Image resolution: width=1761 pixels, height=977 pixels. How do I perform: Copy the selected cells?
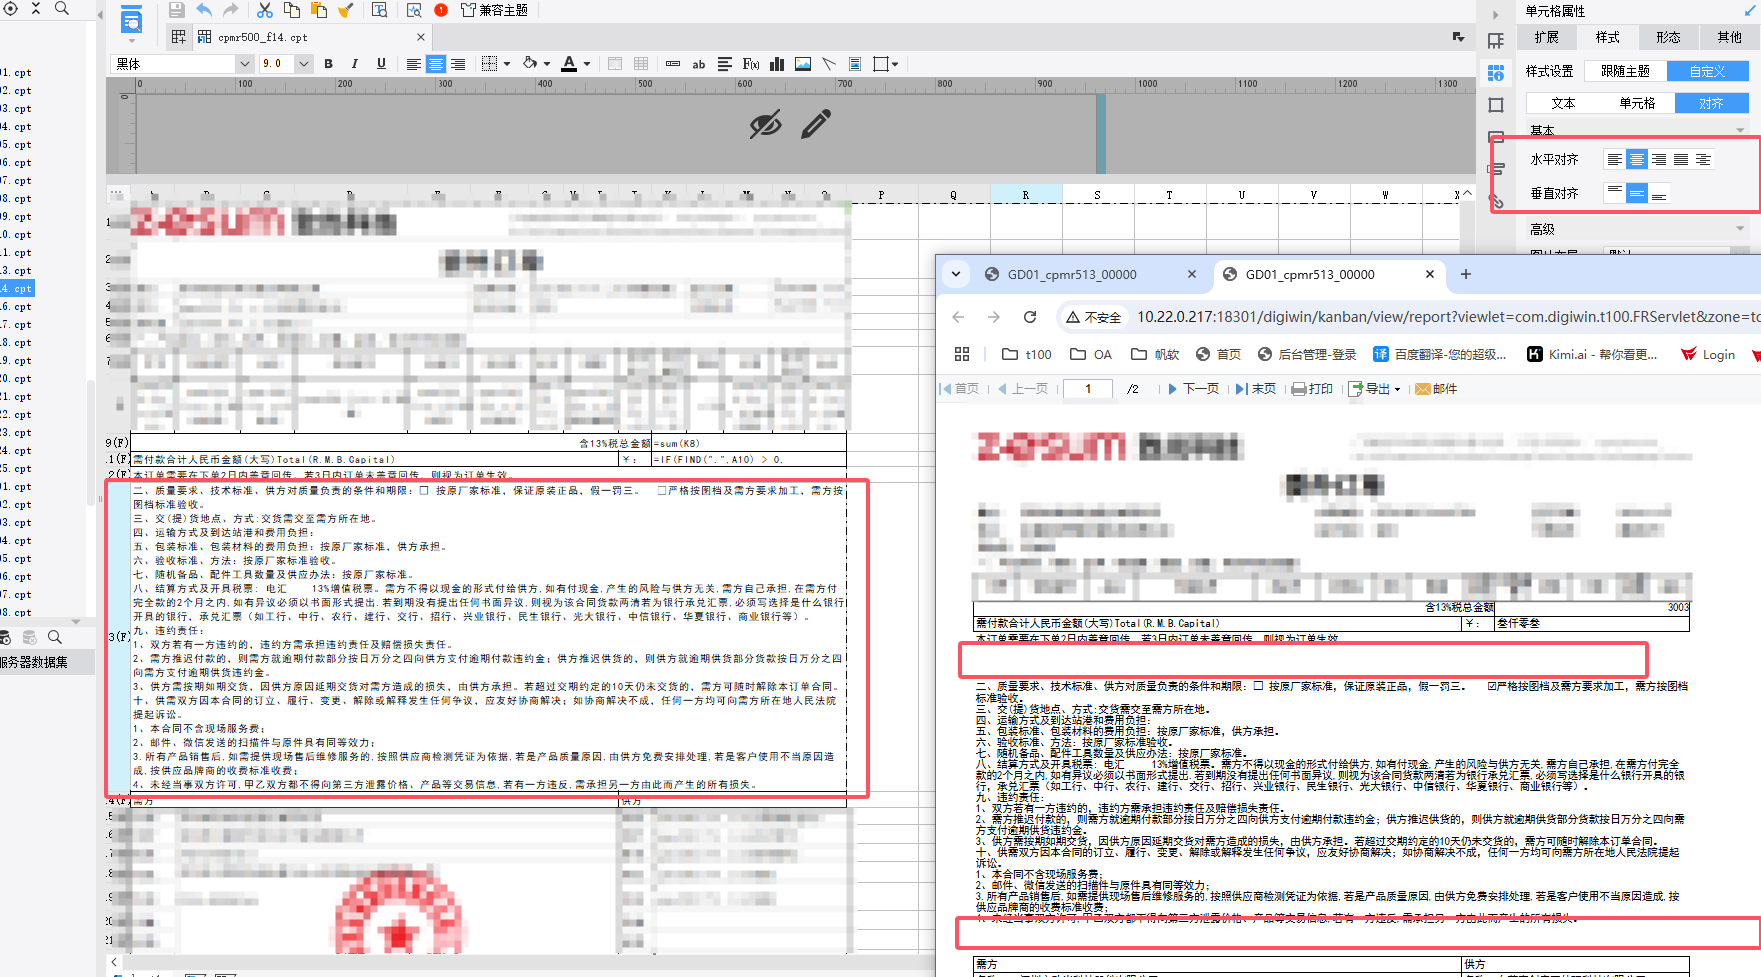(x=292, y=10)
